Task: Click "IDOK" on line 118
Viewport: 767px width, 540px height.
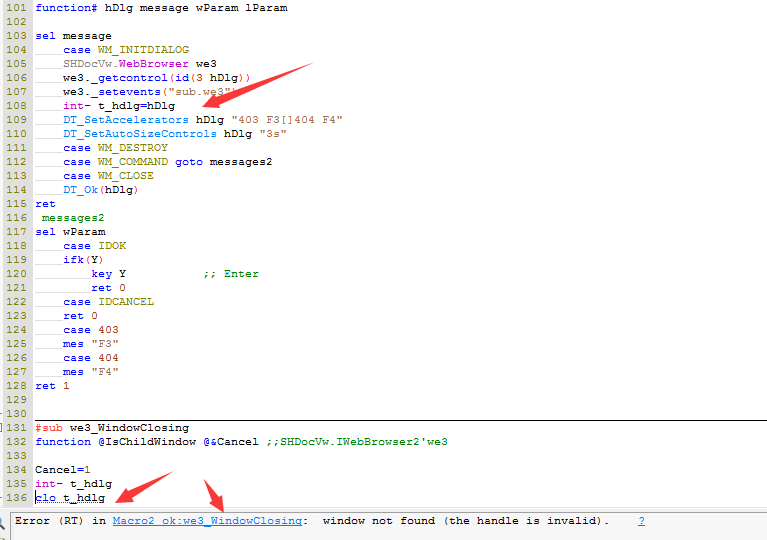Action: (112, 246)
